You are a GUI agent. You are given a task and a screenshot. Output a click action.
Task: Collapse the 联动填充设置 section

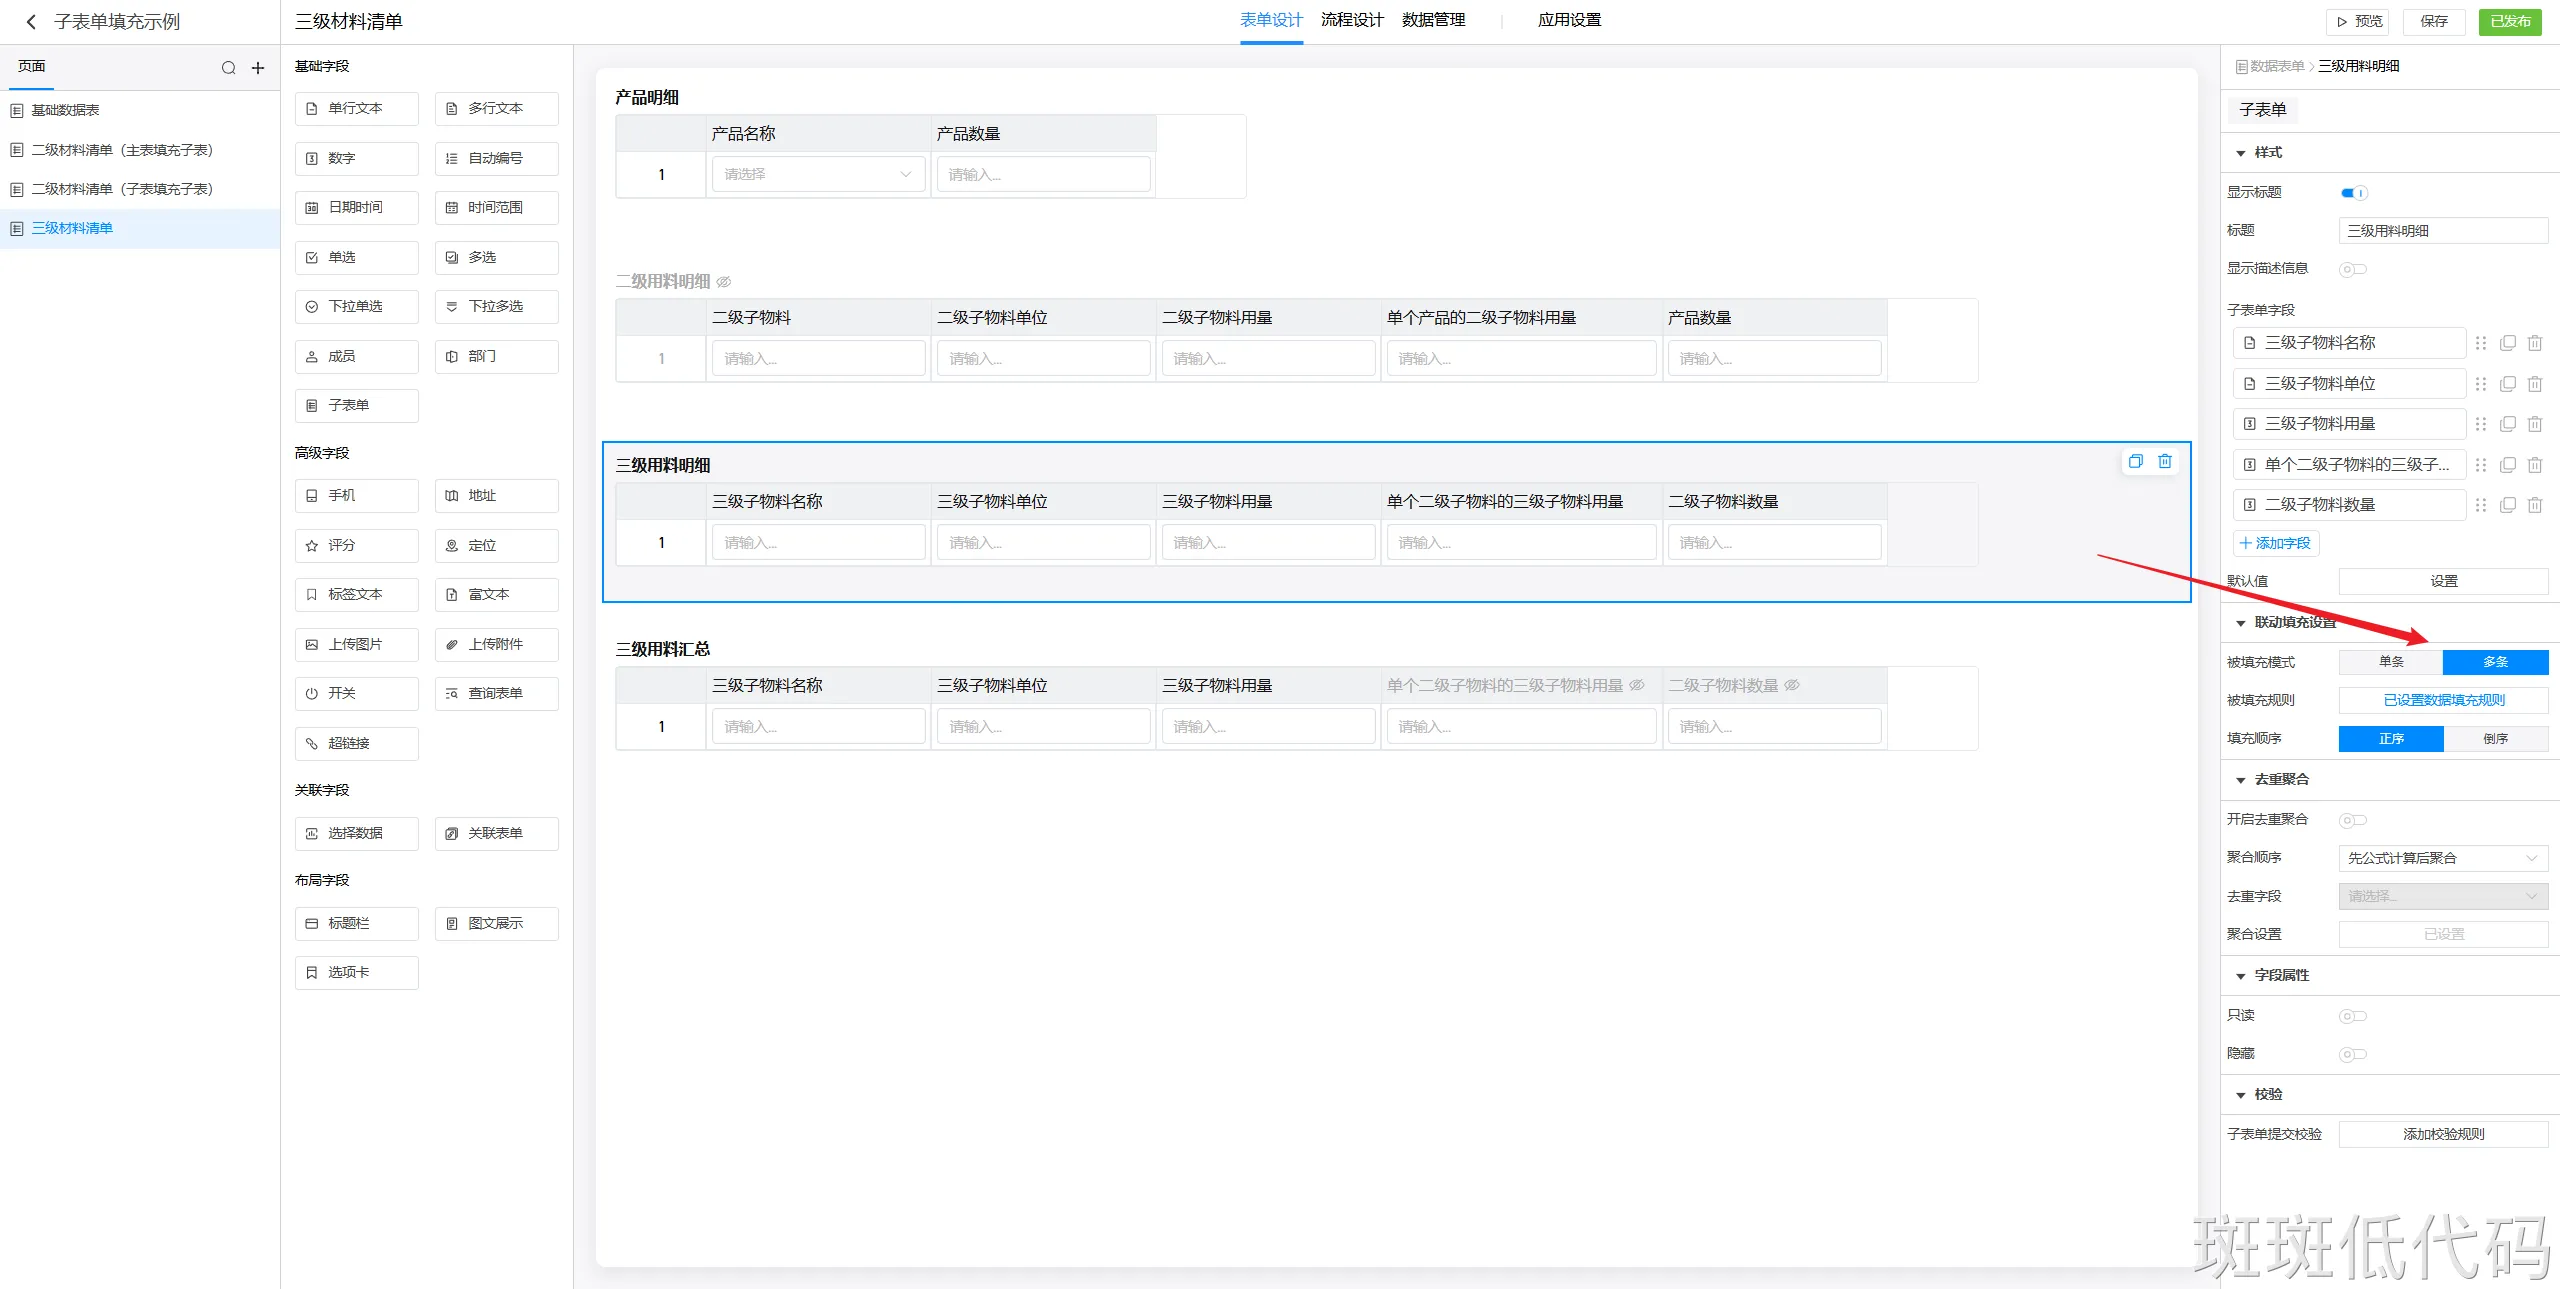coord(2241,623)
